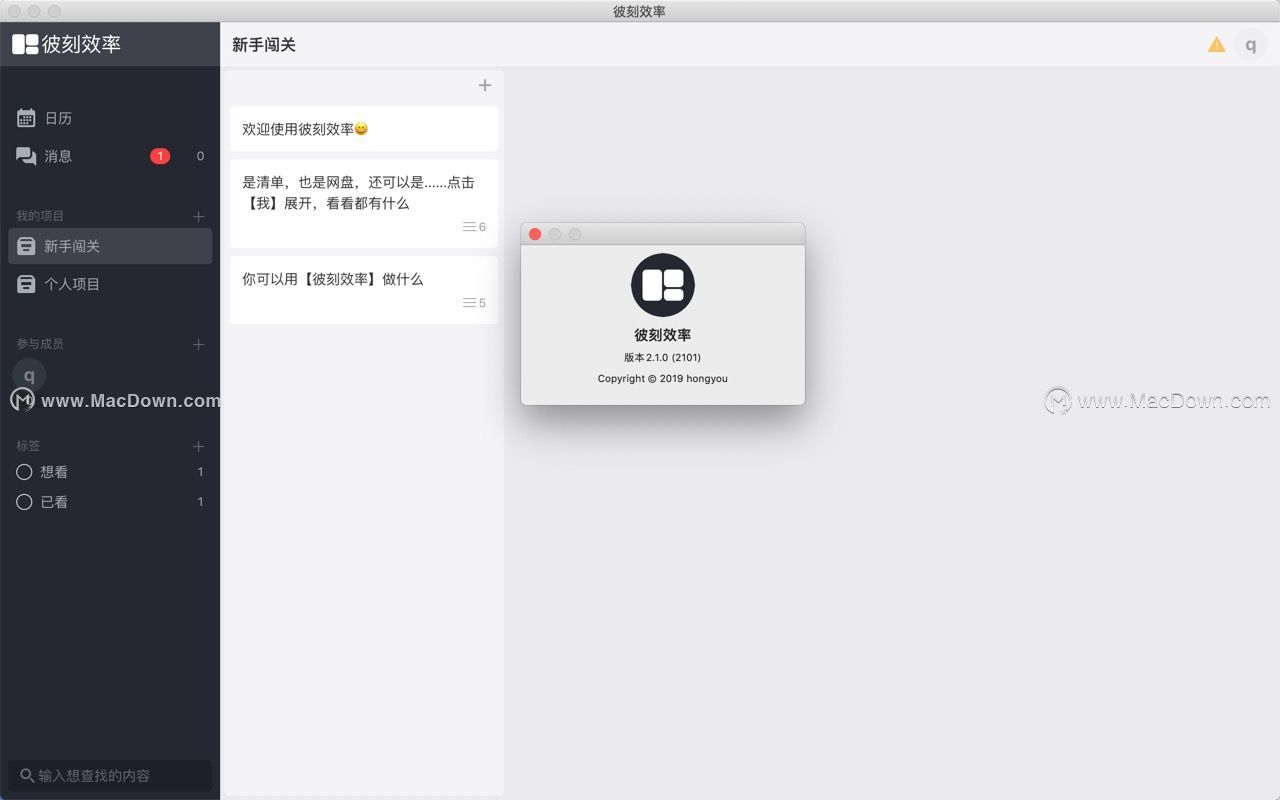The height and width of the screenshot is (800, 1280).
Task: Click the red unread message badge
Action: tap(160, 156)
